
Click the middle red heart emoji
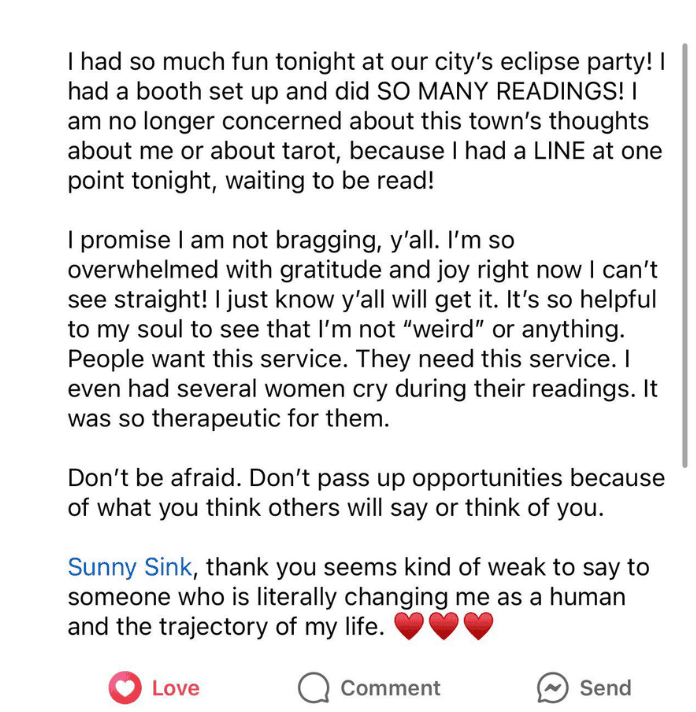pyautogui.click(x=444, y=627)
